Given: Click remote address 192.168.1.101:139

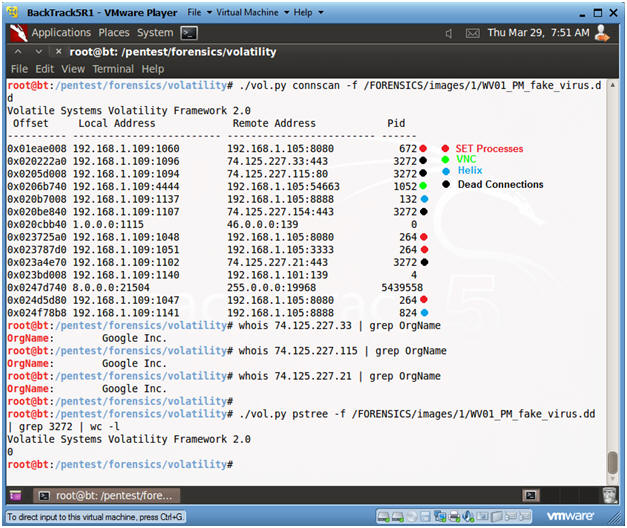Looking at the screenshot, I should pyautogui.click(x=278, y=275).
